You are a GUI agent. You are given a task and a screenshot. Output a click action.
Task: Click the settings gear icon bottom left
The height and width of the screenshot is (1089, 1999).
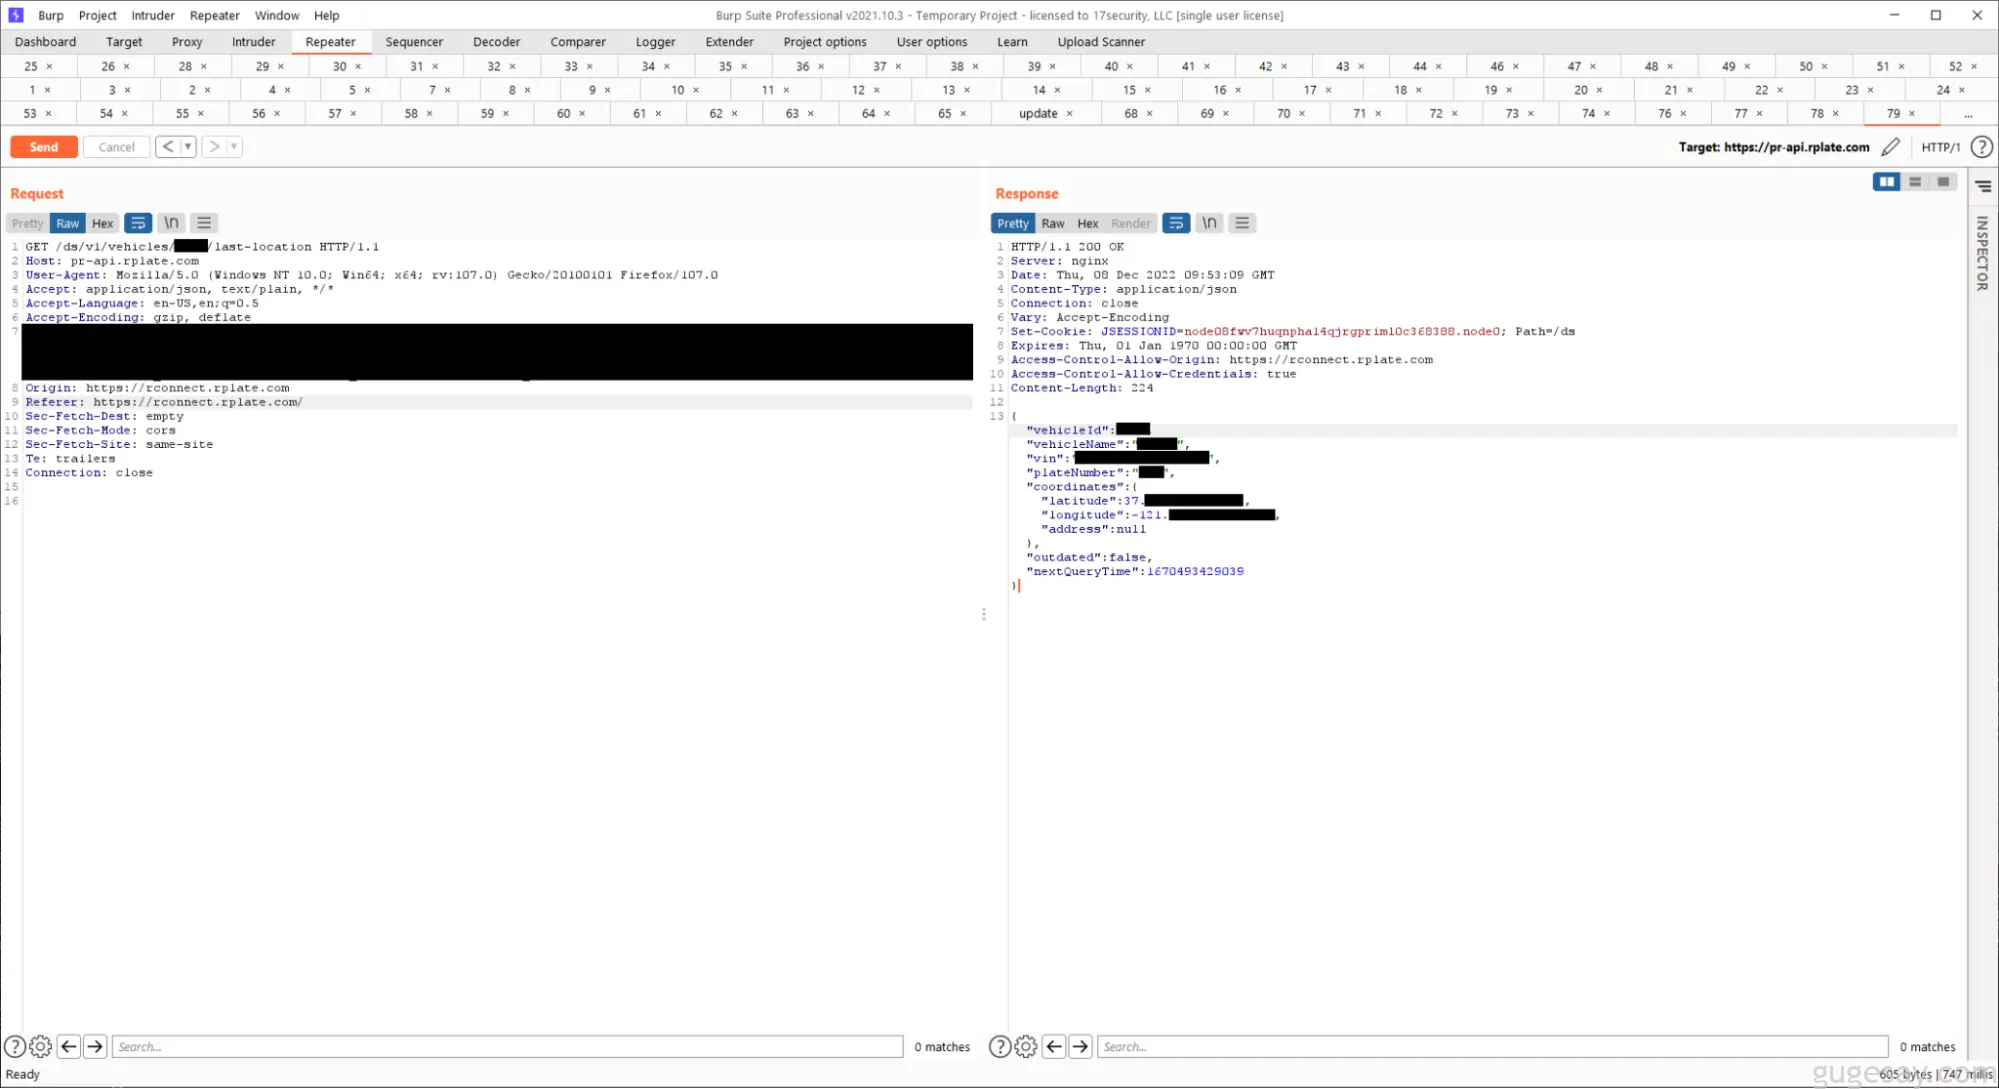click(x=40, y=1046)
